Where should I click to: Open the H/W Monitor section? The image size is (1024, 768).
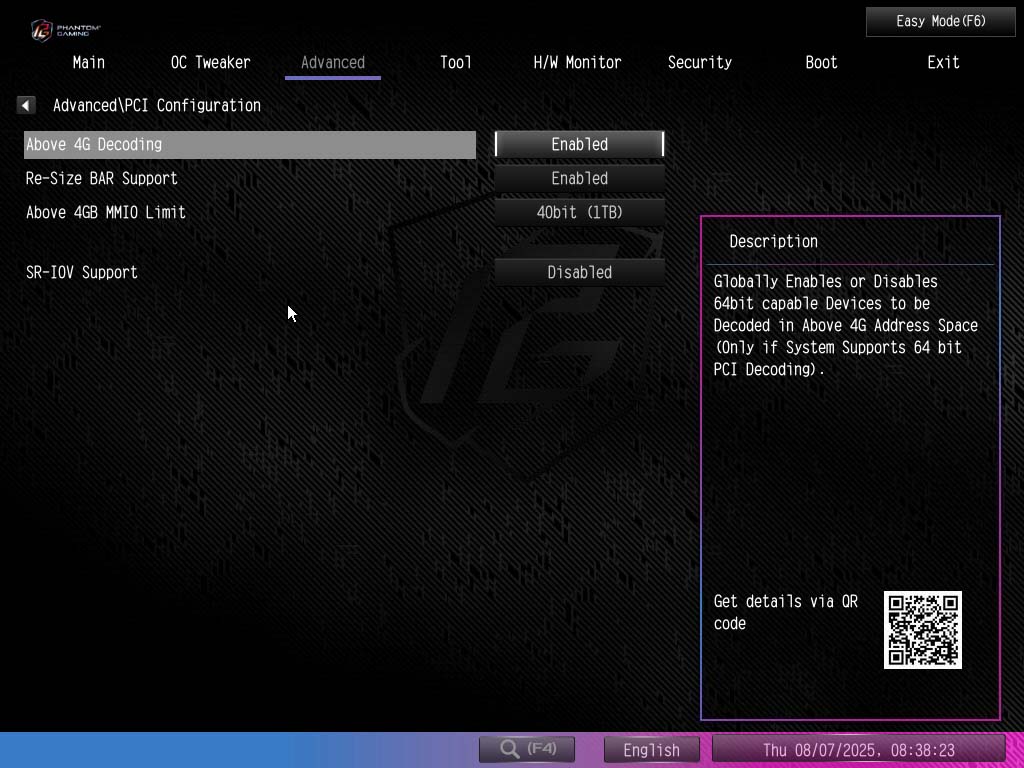click(576, 62)
